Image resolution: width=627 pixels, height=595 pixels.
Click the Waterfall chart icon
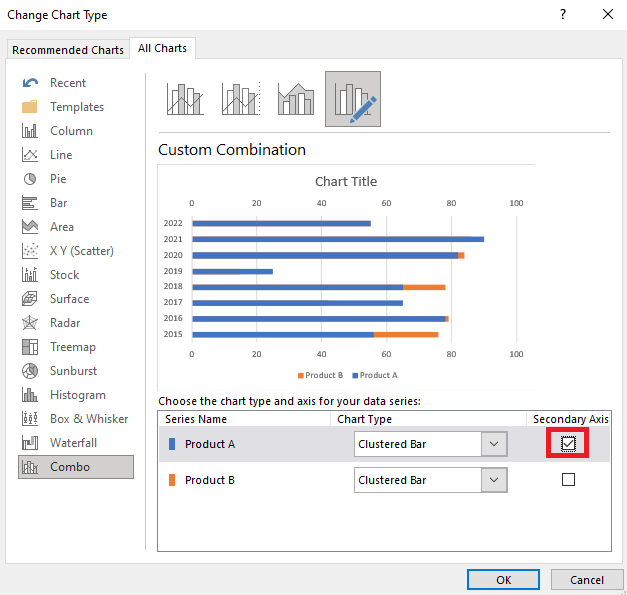coord(30,443)
